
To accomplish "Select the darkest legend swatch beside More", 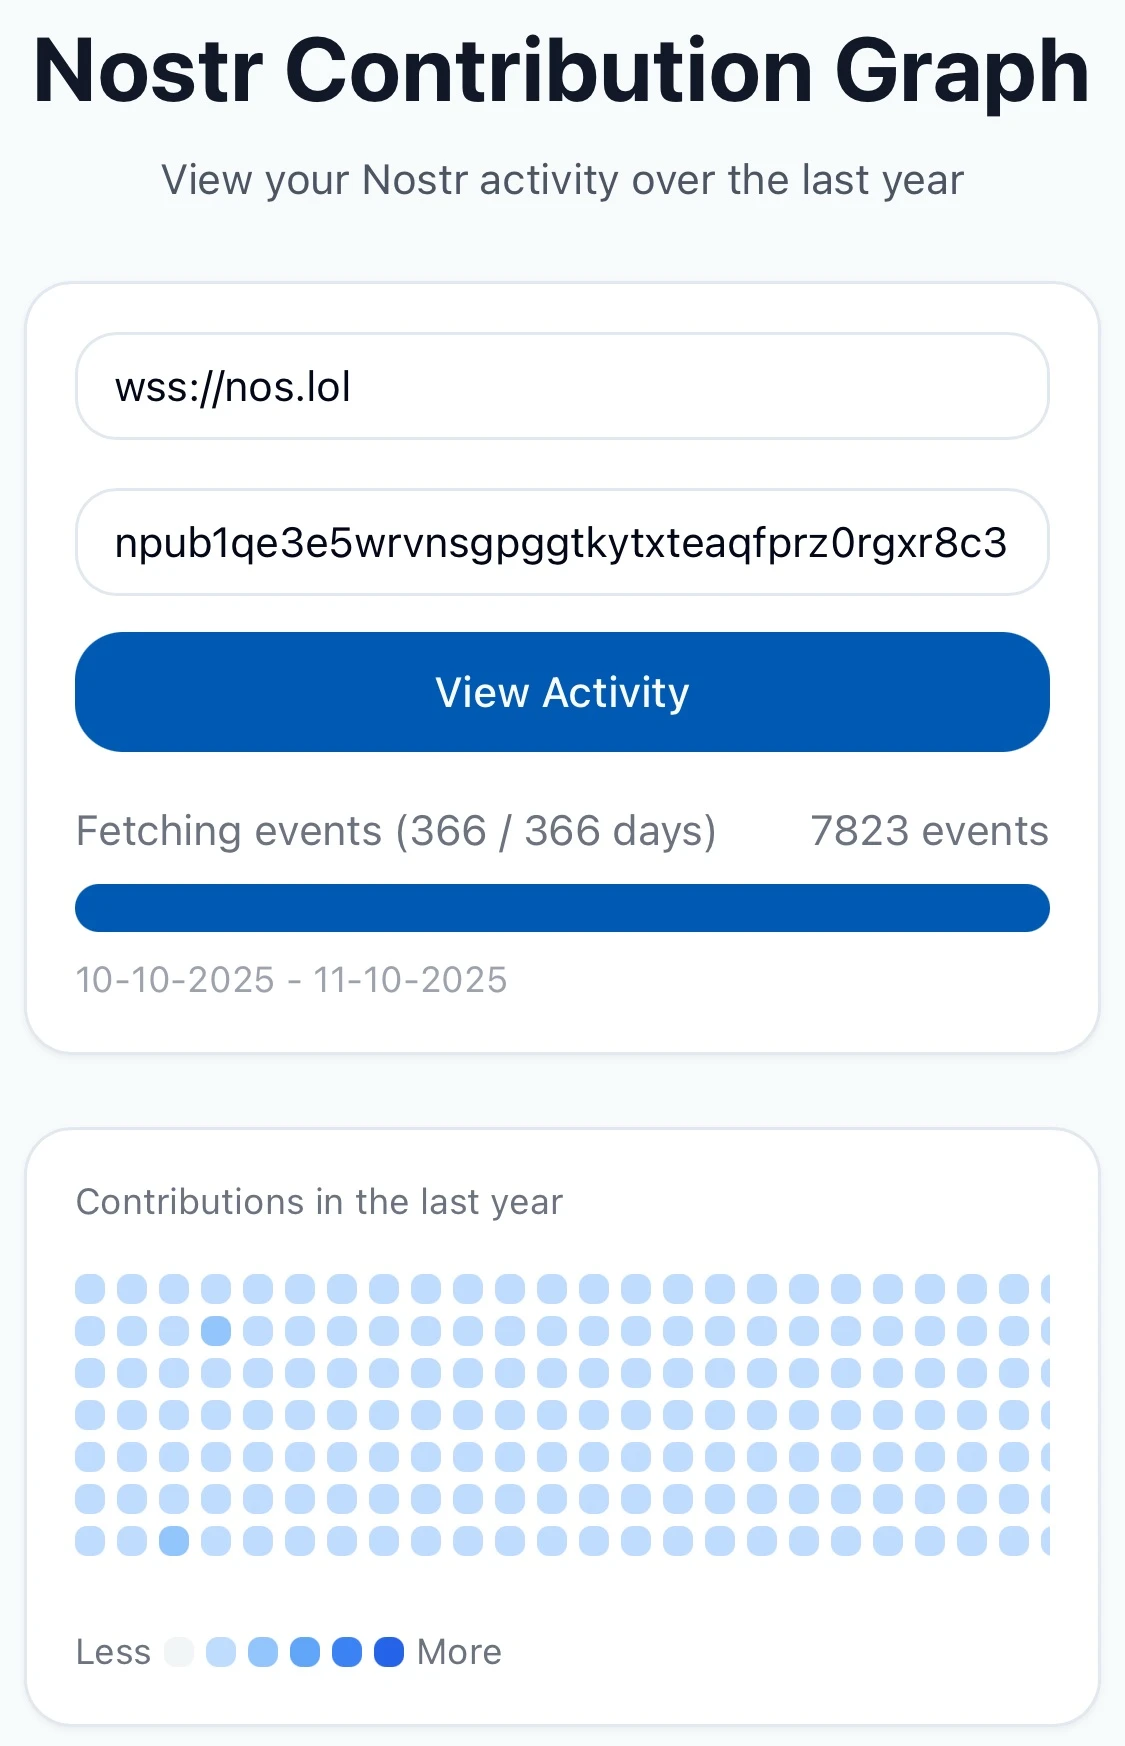I will [x=389, y=1652].
